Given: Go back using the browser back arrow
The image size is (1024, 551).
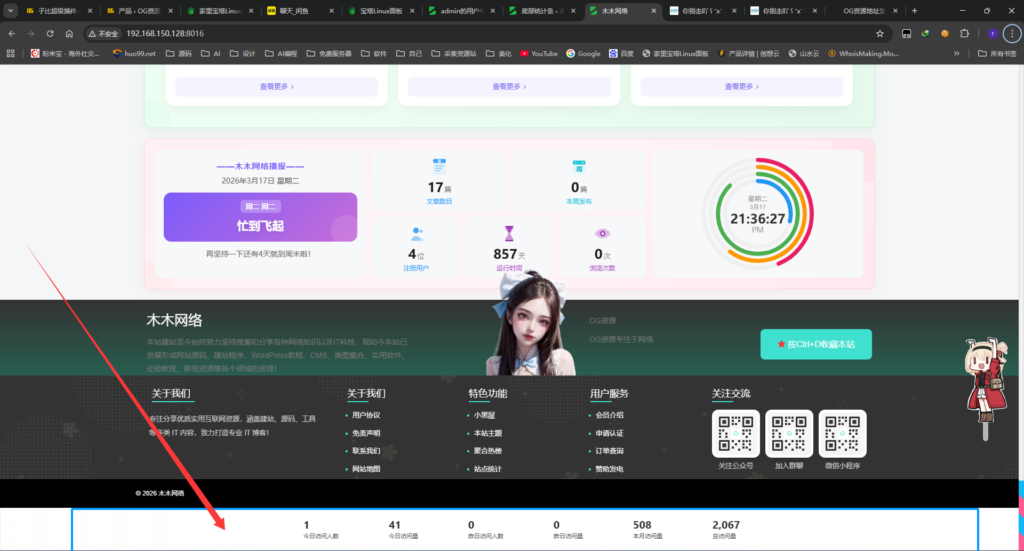Looking at the screenshot, I should coord(12,33).
